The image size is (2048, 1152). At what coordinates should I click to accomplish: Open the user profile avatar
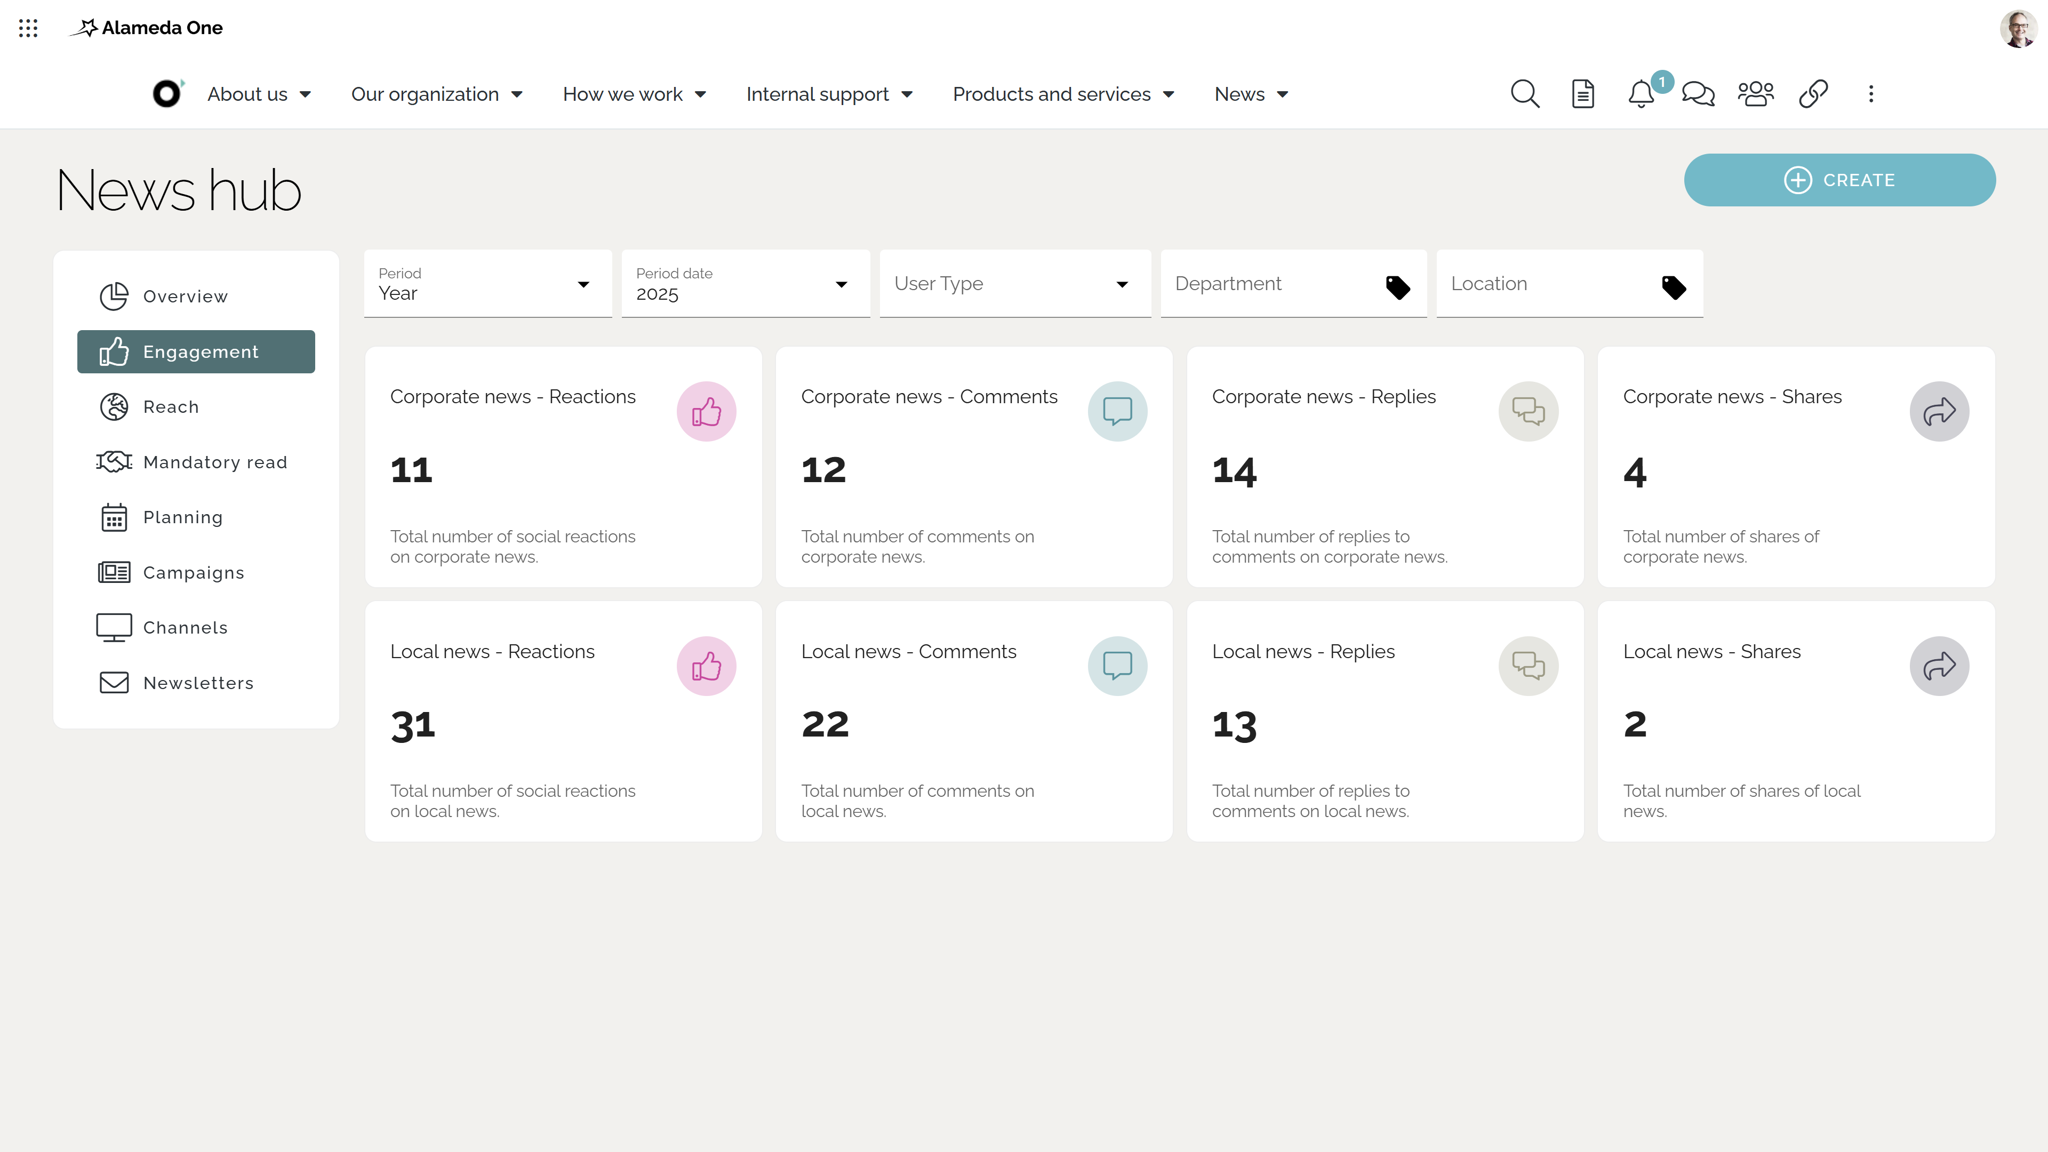pyautogui.click(x=2018, y=28)
